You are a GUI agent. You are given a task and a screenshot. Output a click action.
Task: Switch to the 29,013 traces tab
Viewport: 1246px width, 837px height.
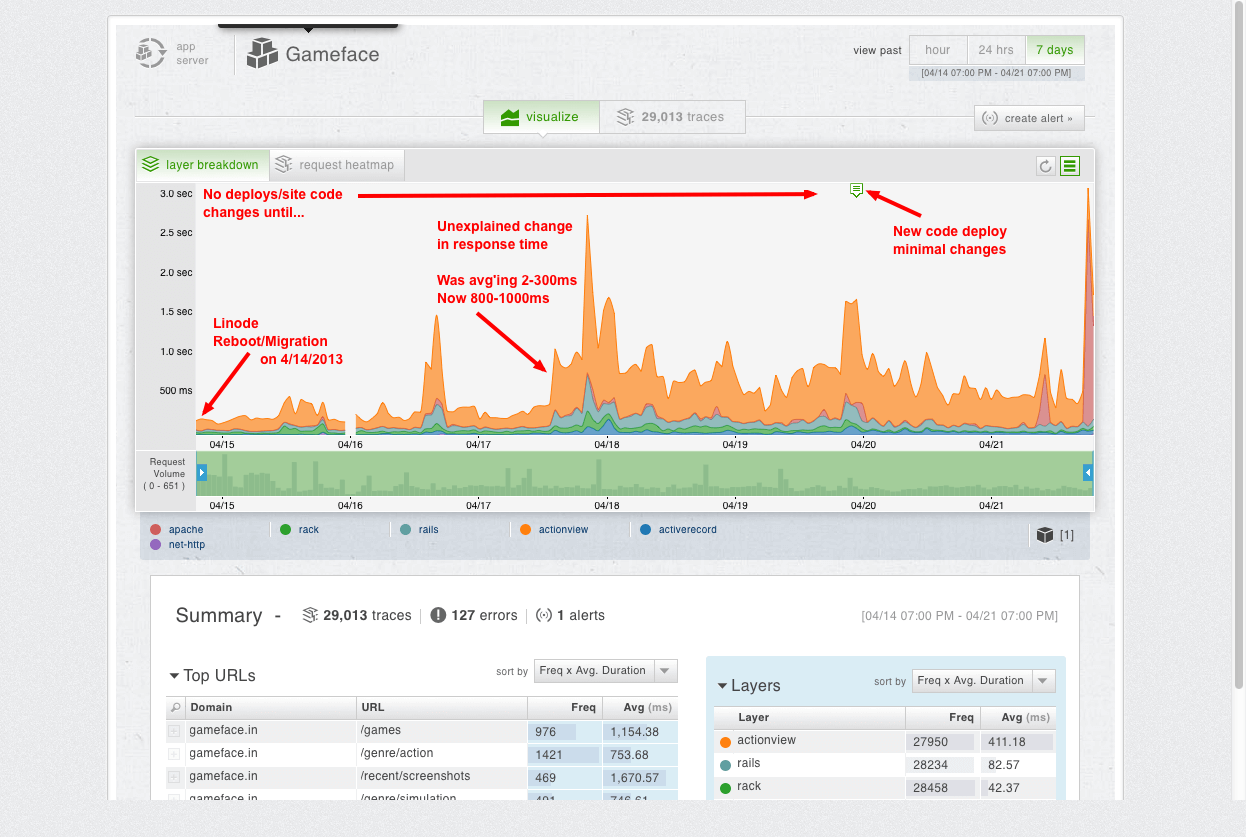pos(672,117)
